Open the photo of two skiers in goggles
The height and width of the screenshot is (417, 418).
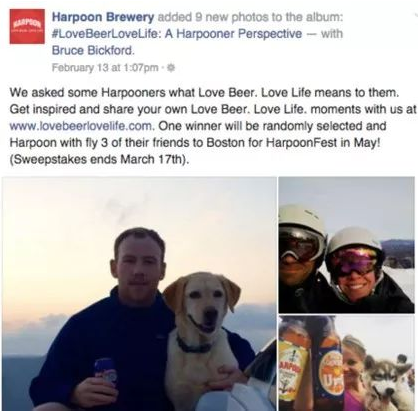coord(347,245)
